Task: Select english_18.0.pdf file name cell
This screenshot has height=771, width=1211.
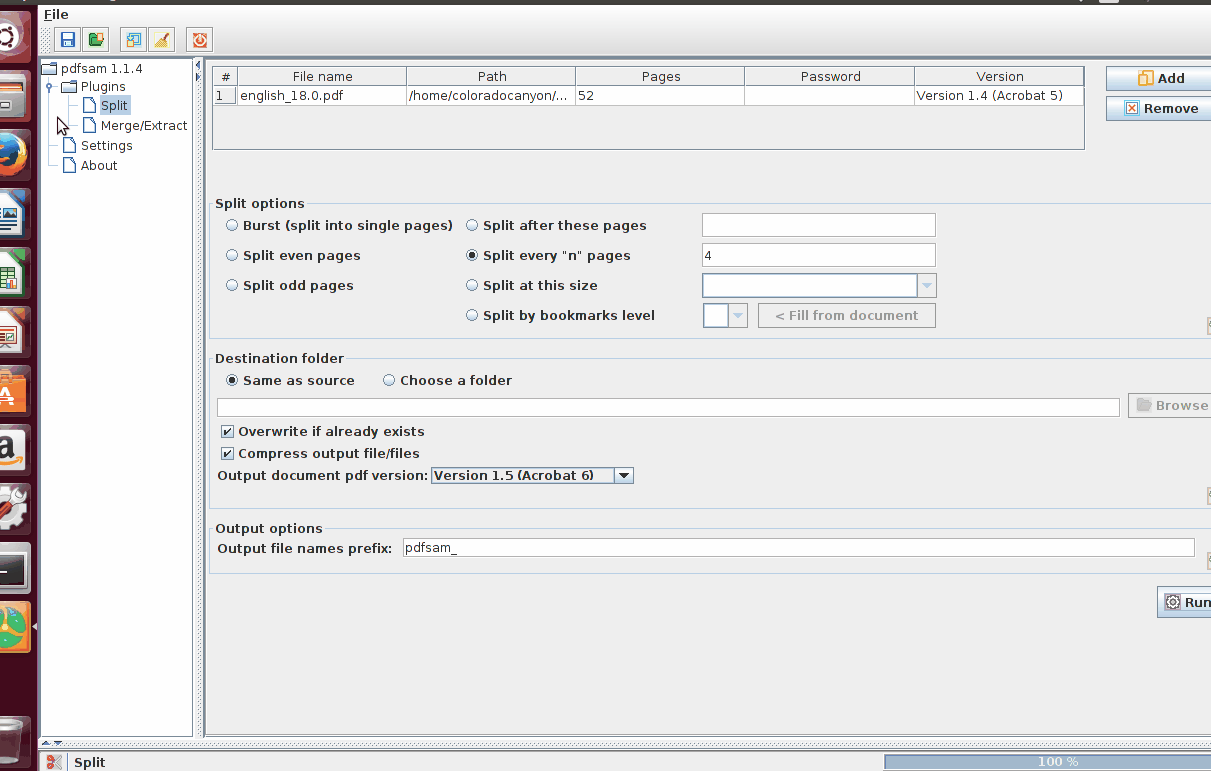Action: (x=322, y=96)
